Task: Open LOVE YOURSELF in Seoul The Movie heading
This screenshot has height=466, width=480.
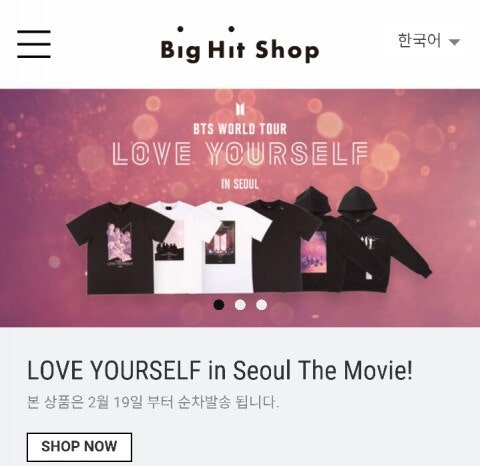Action: [220, 370]
